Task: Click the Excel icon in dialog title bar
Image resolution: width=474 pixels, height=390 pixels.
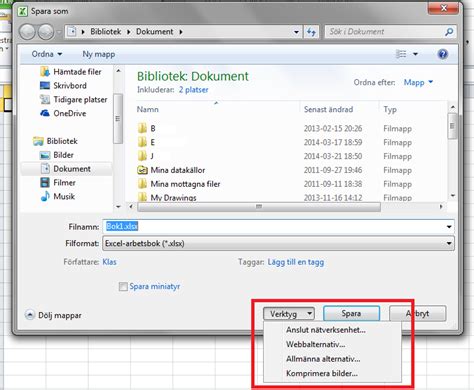Action: coord(22,11)
